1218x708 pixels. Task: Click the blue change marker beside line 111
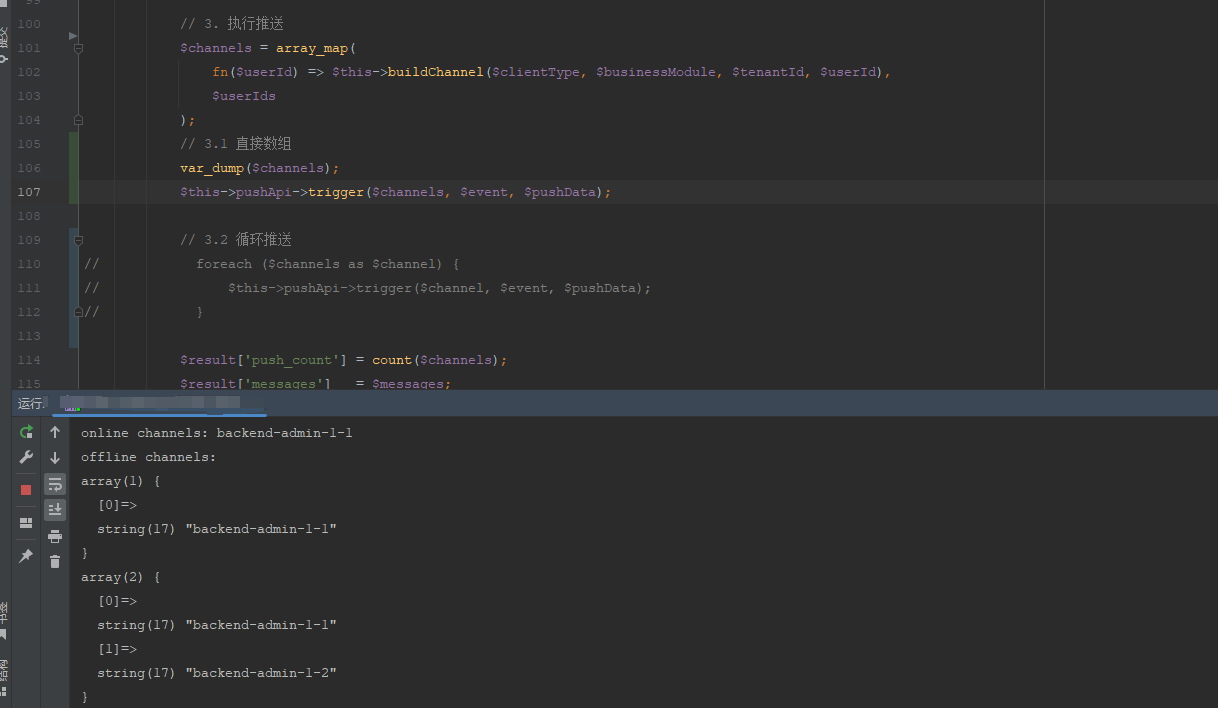pyautogui.click(x=73, y=288)
